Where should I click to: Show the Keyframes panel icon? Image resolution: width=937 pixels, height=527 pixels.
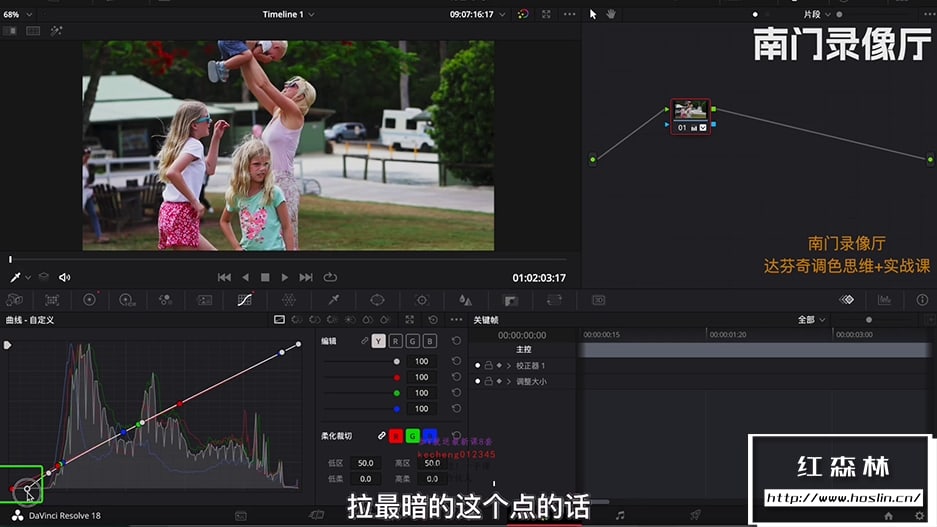(847, 300)
